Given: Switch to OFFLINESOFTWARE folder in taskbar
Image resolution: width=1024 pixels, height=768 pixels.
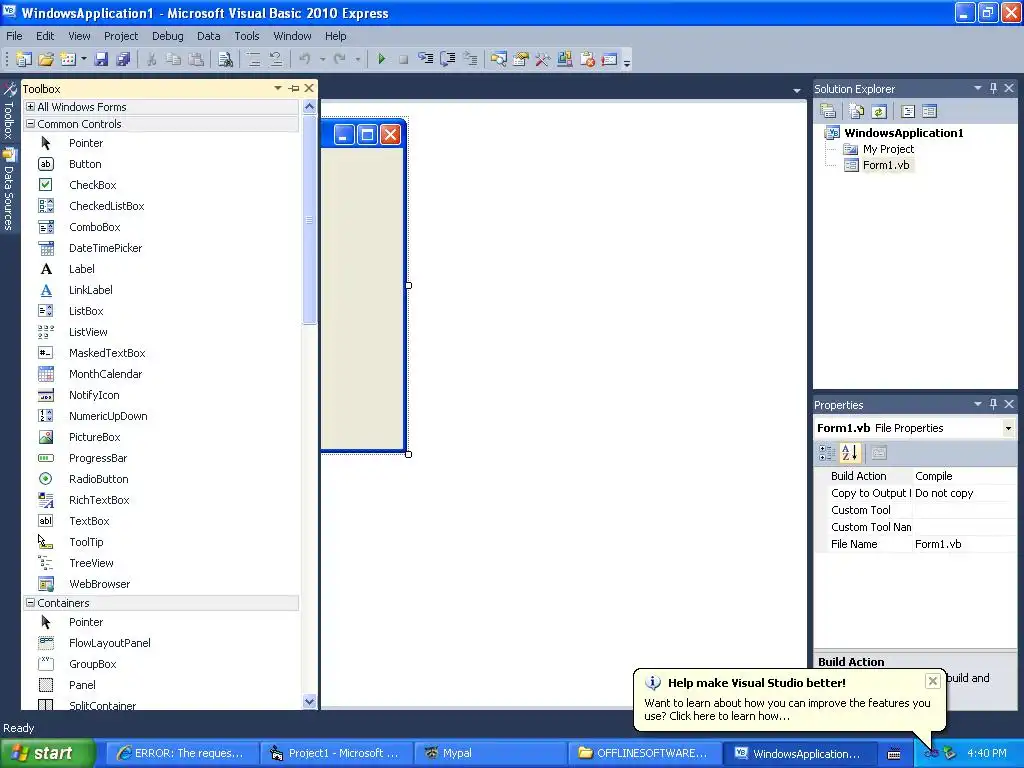Looking at the screenshot, I should pos(645,753).
